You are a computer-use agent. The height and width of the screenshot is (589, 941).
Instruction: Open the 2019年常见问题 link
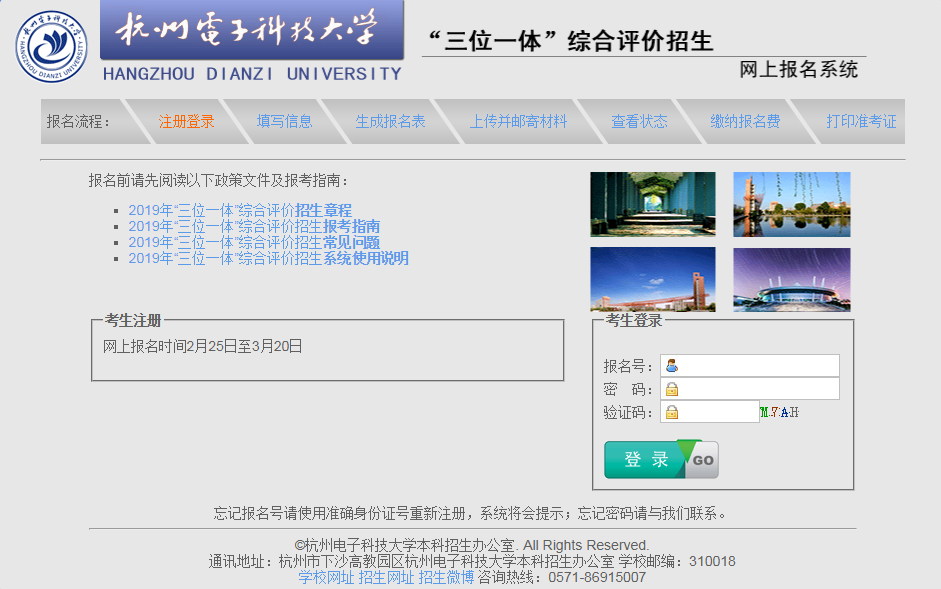[x=254, y=243]
